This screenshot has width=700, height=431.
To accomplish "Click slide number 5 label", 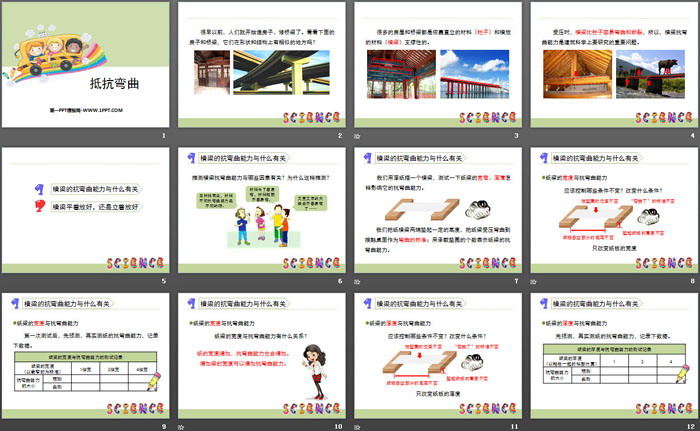I will click(x=164, y=281).
